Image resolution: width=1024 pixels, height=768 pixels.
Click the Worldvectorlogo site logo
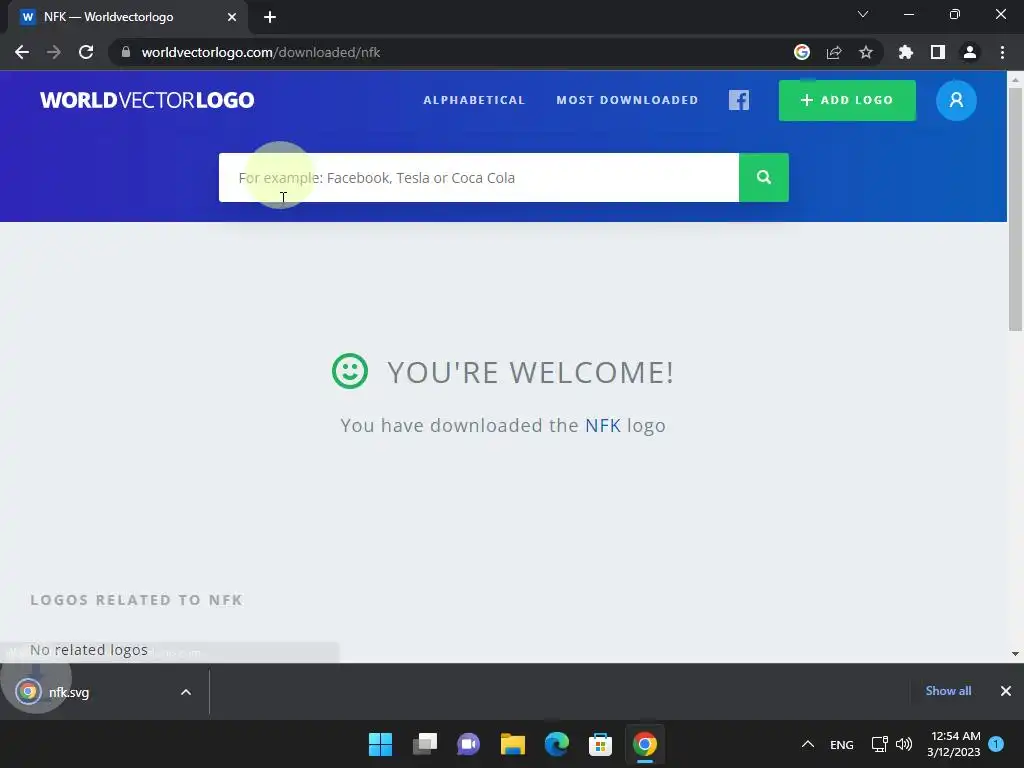pos(147,100)
